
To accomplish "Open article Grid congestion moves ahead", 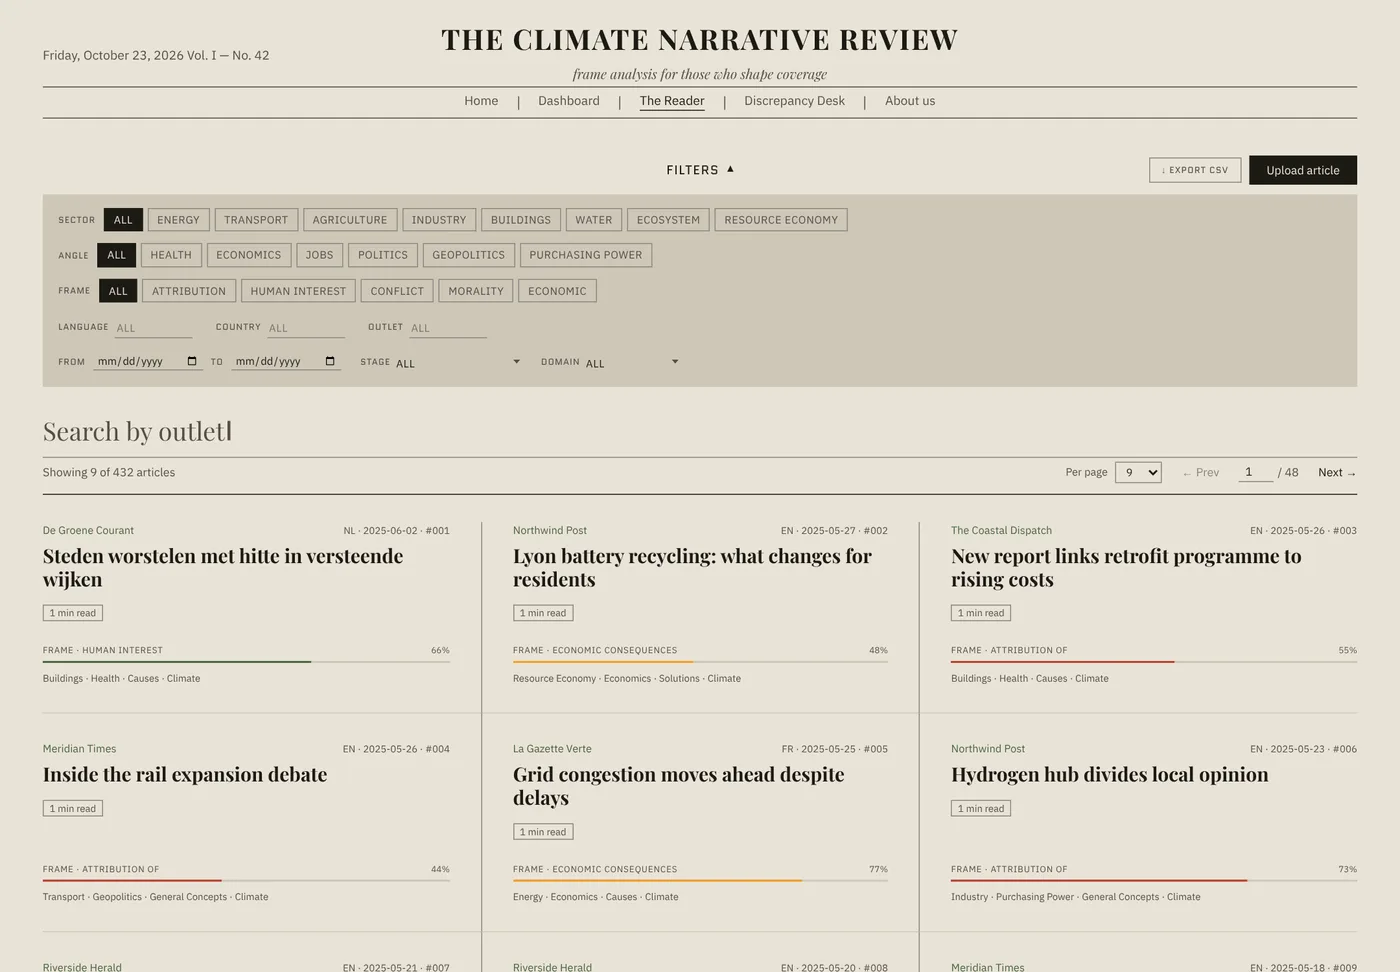I will 678,786.
